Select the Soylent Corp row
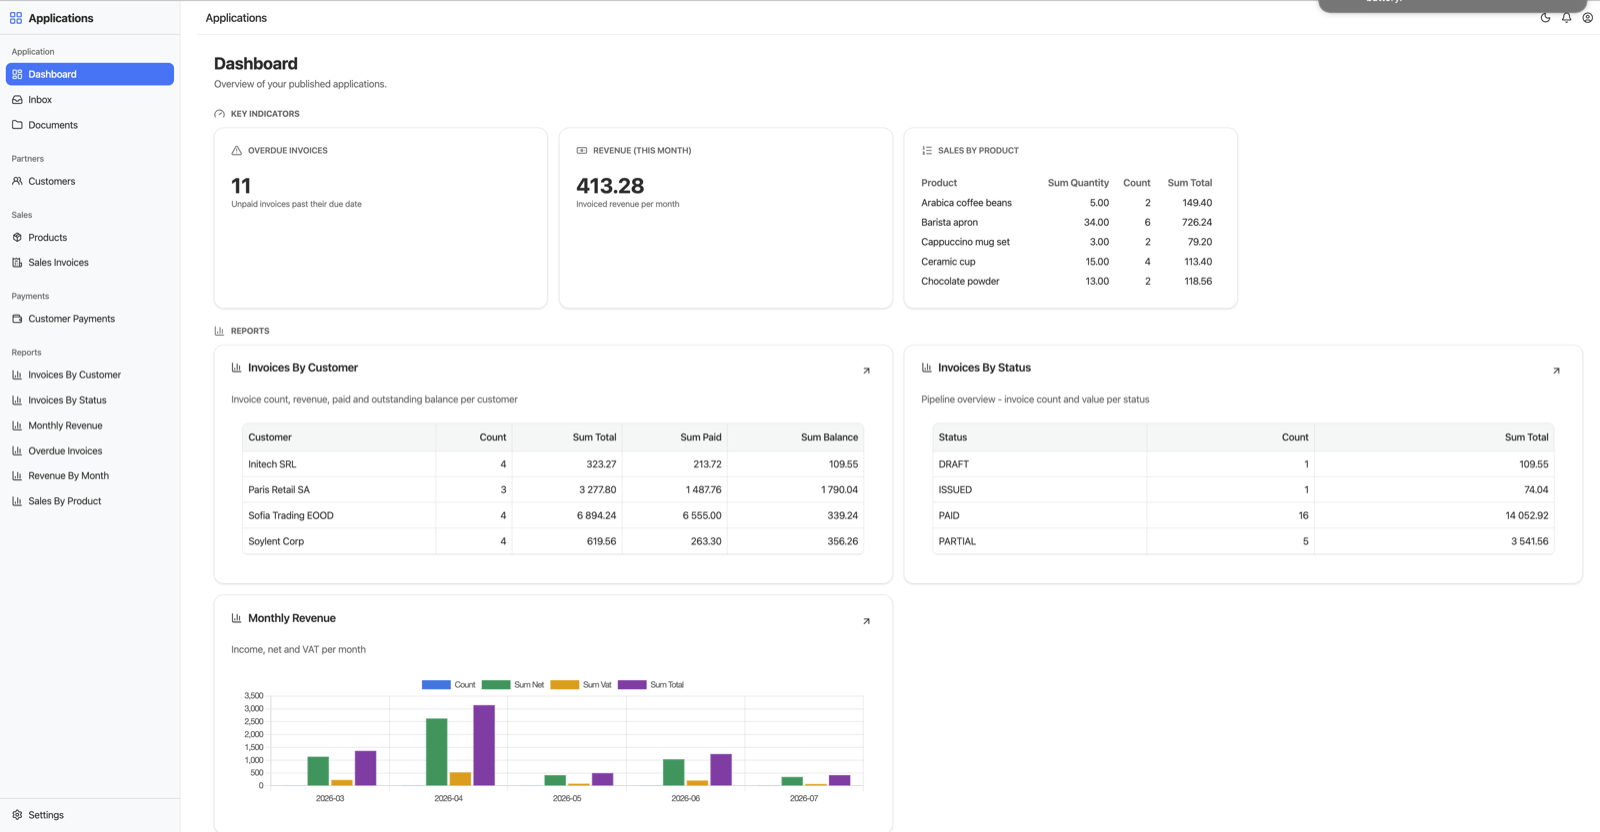1600x832 pixels. pos(553,541)
